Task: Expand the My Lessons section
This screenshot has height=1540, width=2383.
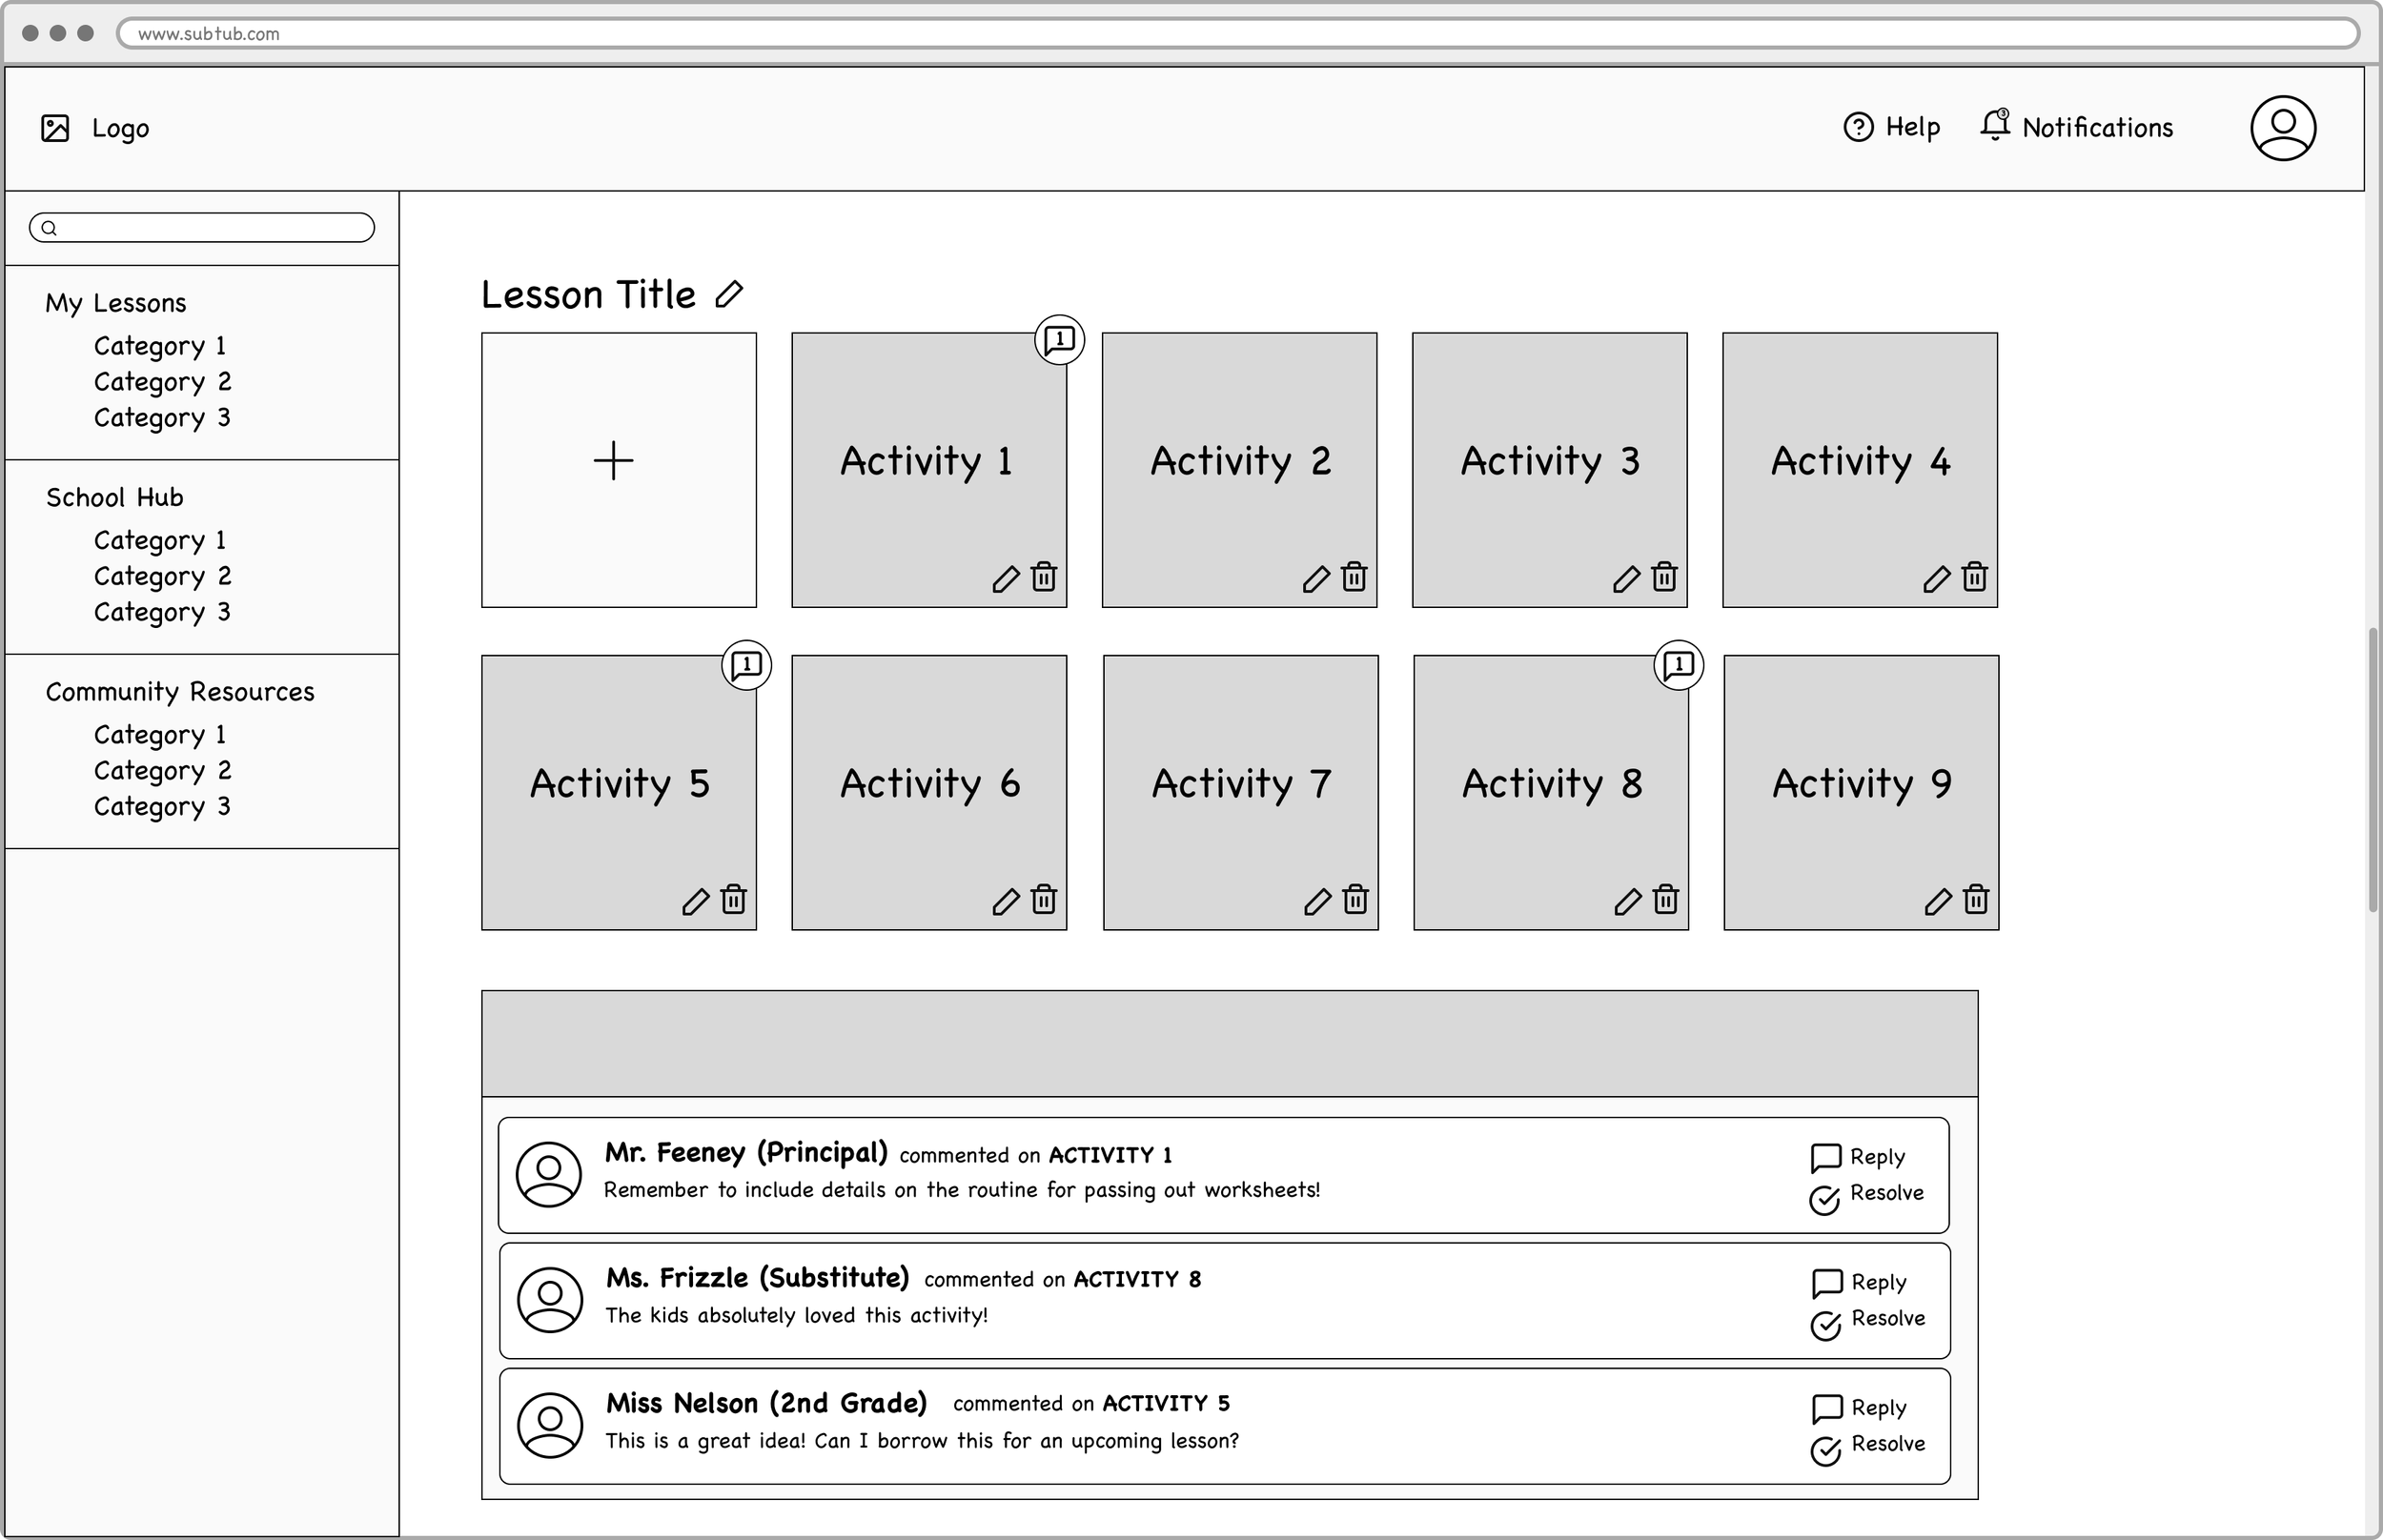Action: [x=116, y=303]
